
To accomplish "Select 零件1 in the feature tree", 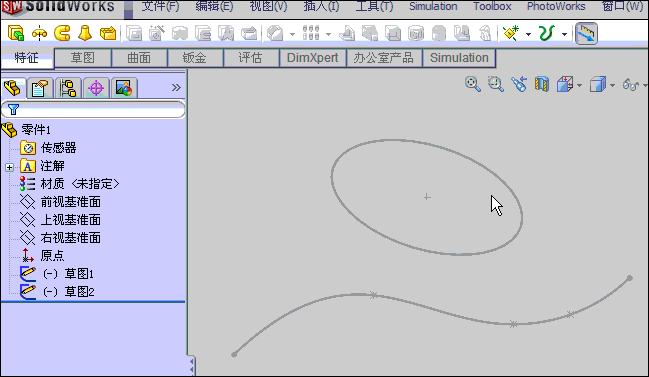I will [x=36, y=130].
